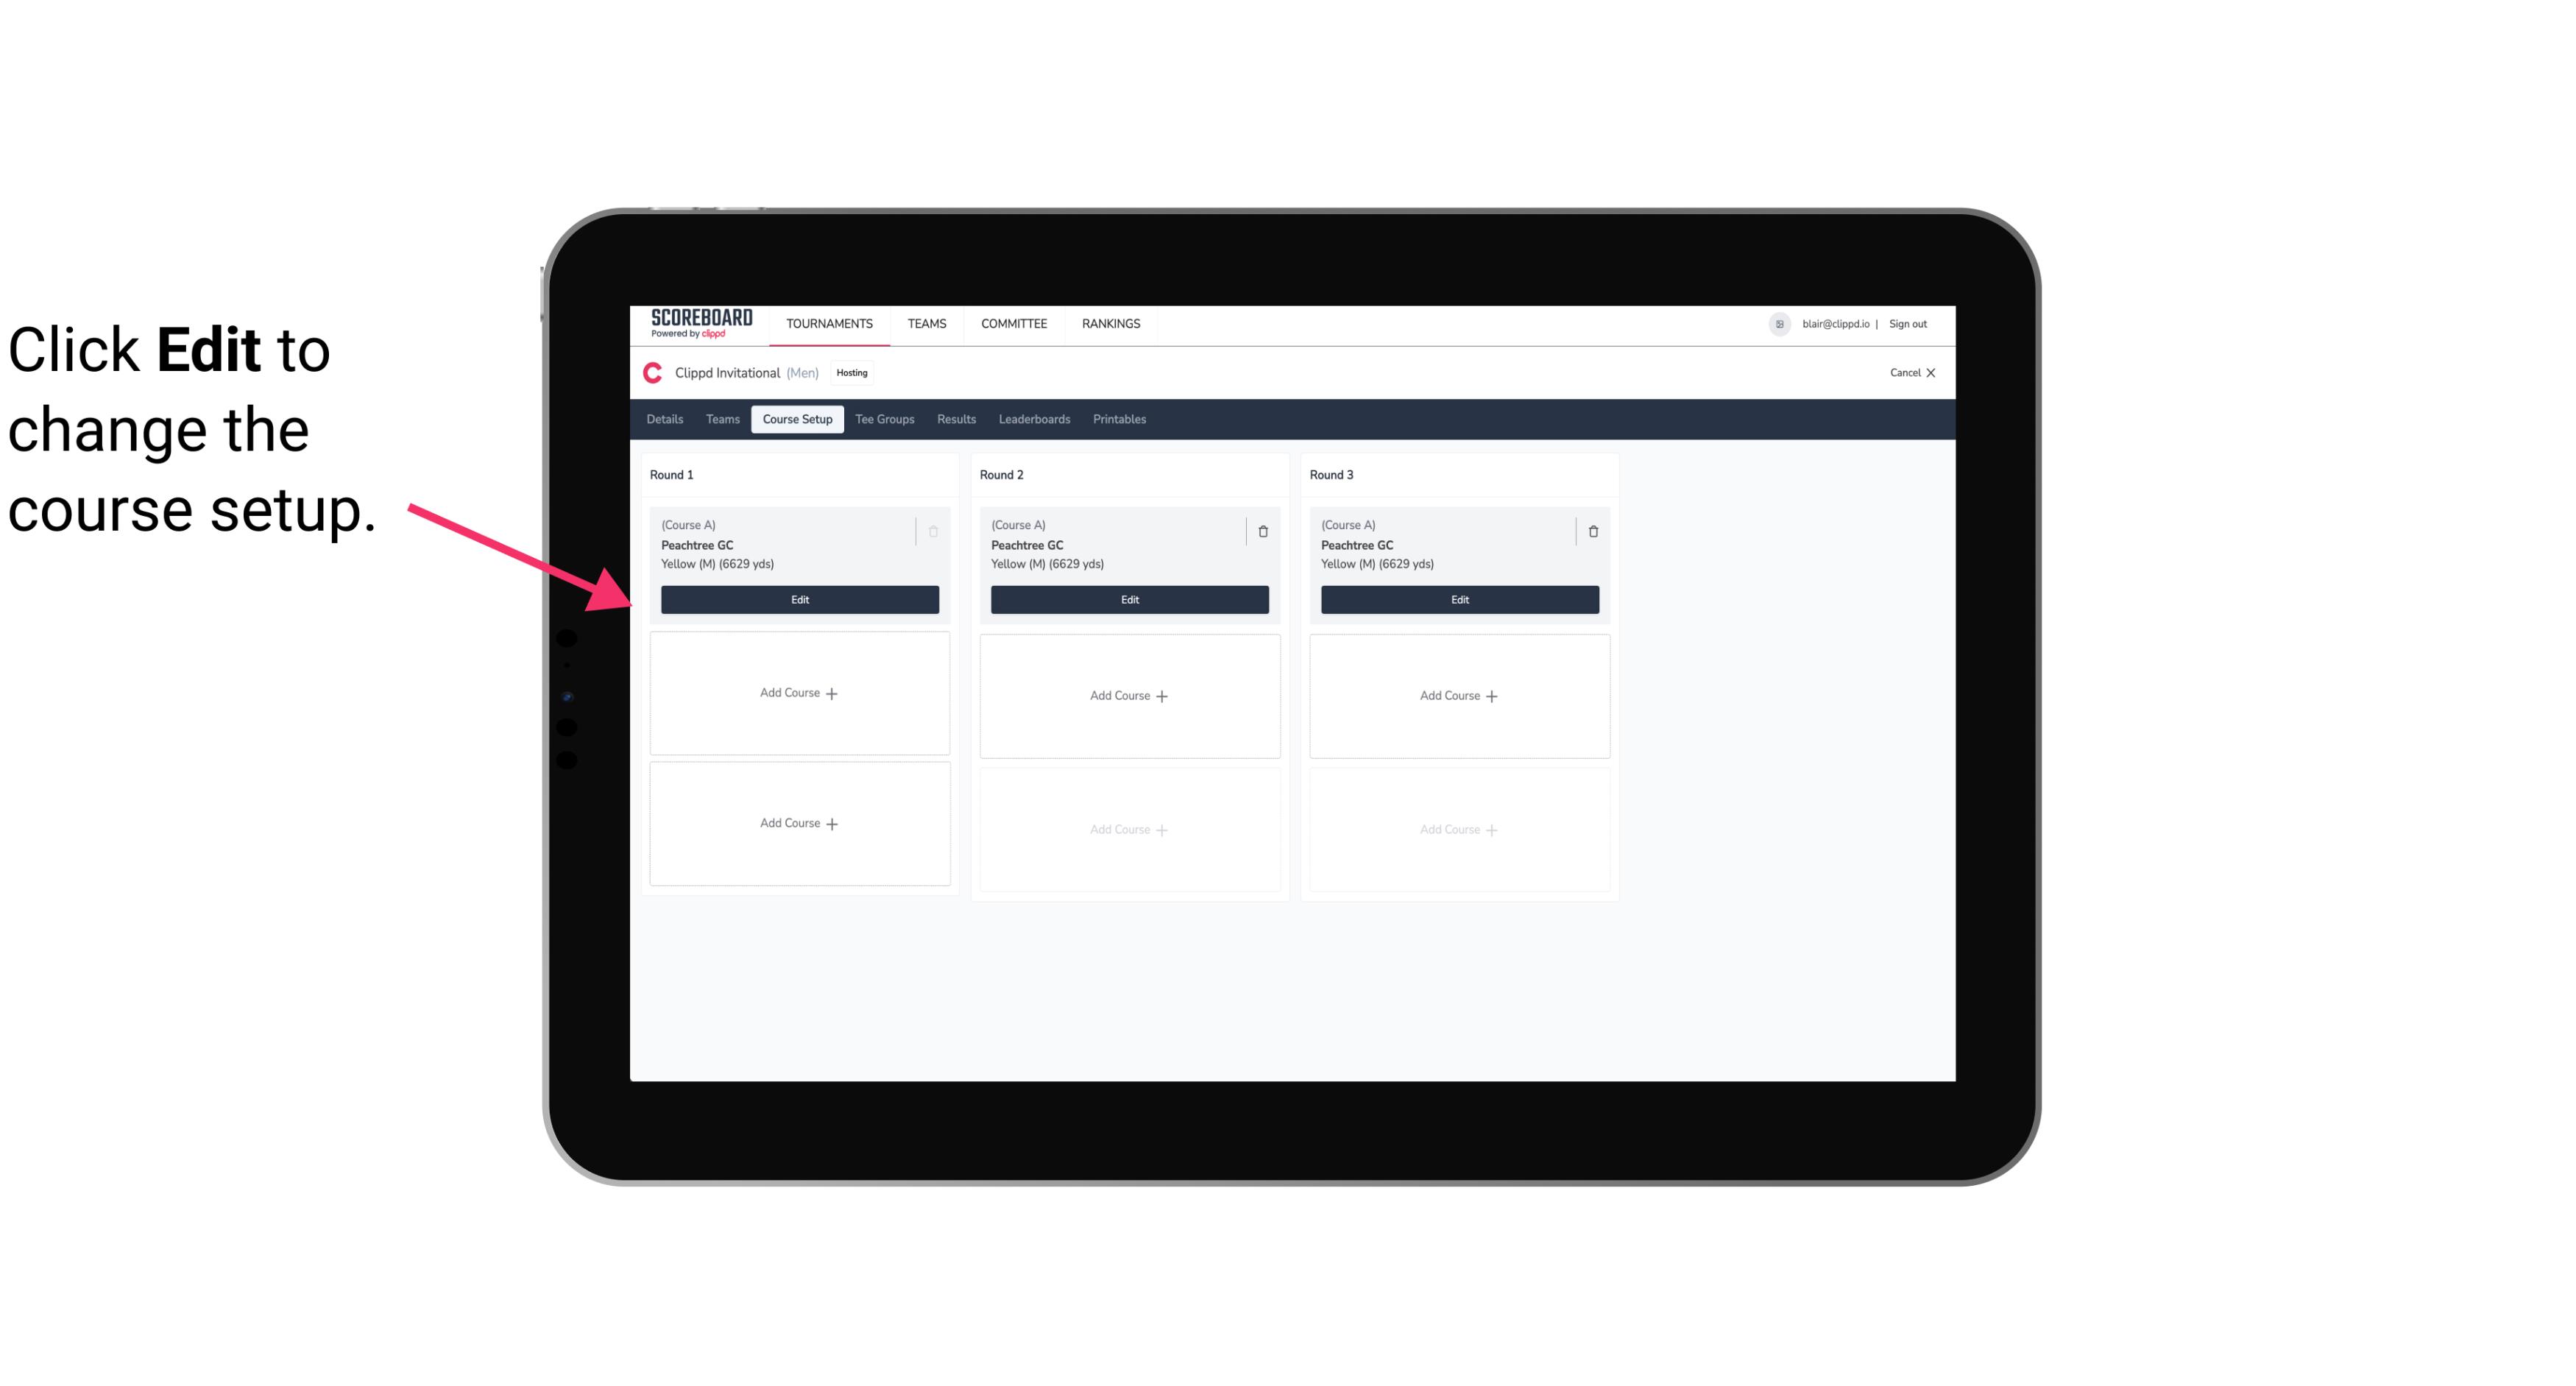
Task: Click the Clippd logo icon
Action: 650,372
